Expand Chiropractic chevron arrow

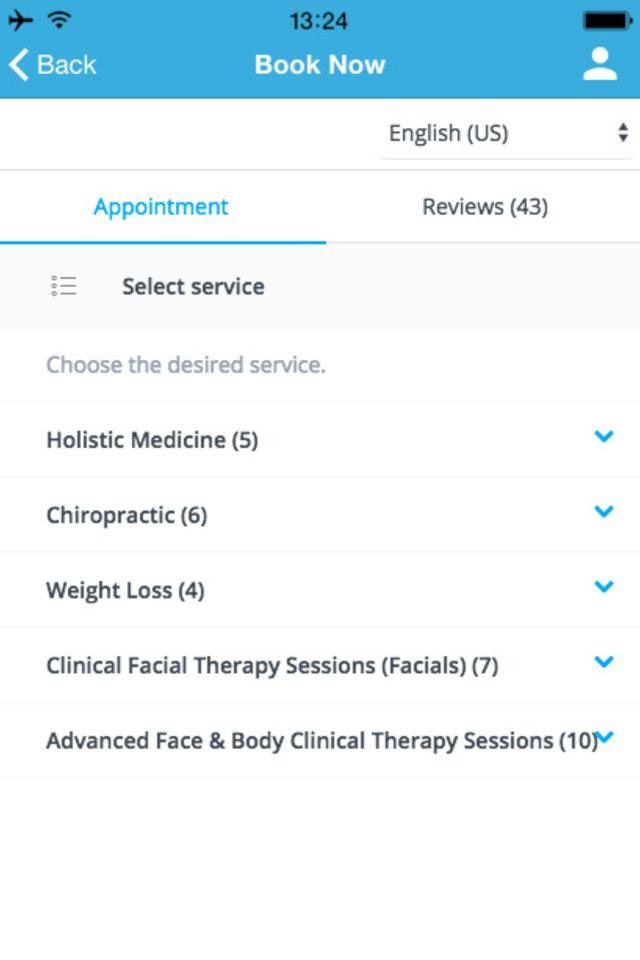pos(603,512)
